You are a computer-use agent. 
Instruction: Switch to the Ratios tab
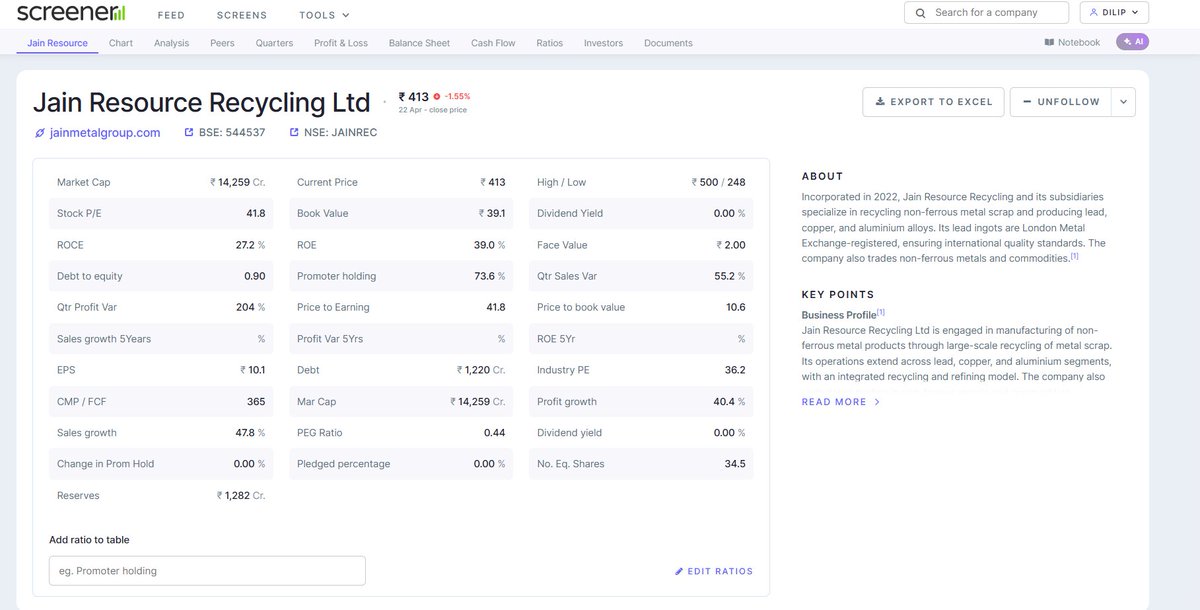(550, 43)
